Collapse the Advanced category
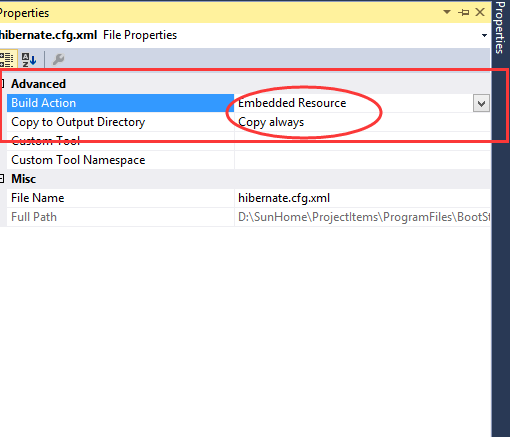This screenshot has height=437, width=510. (2, 84)
